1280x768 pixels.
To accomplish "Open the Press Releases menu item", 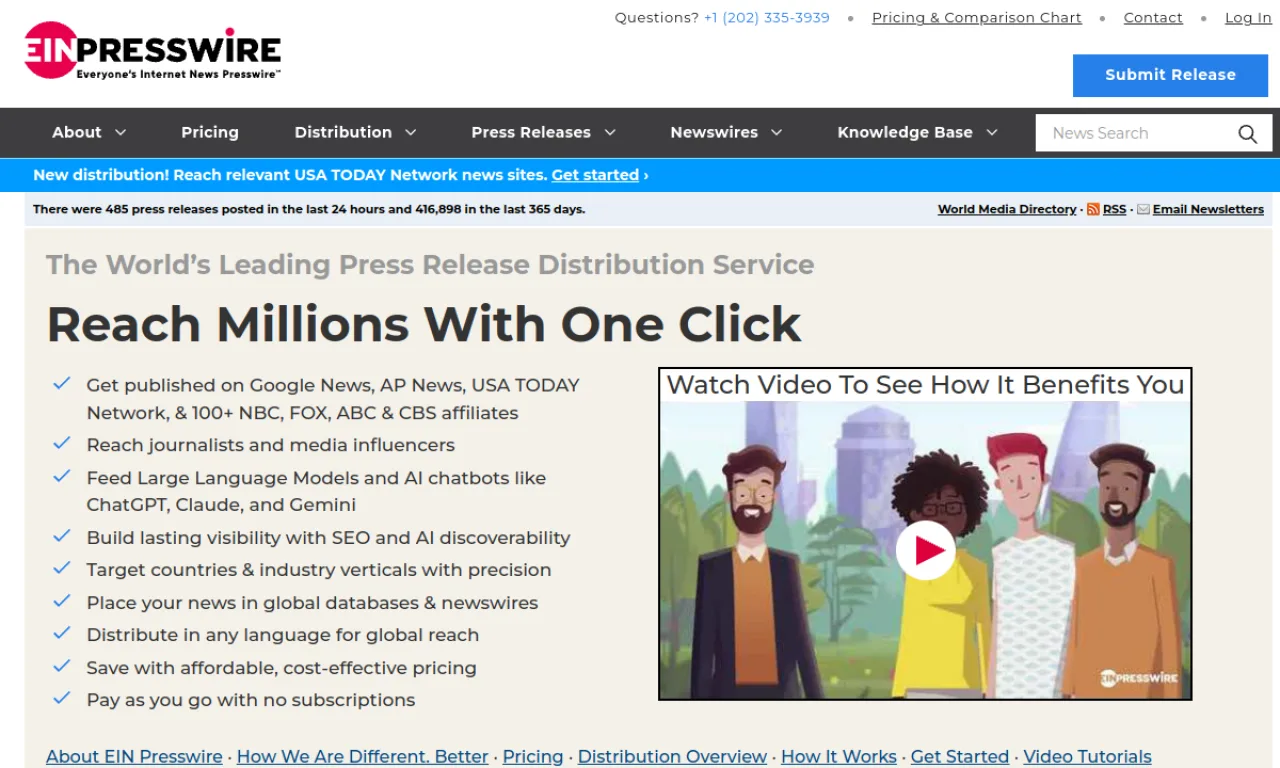I will point(531,132).
